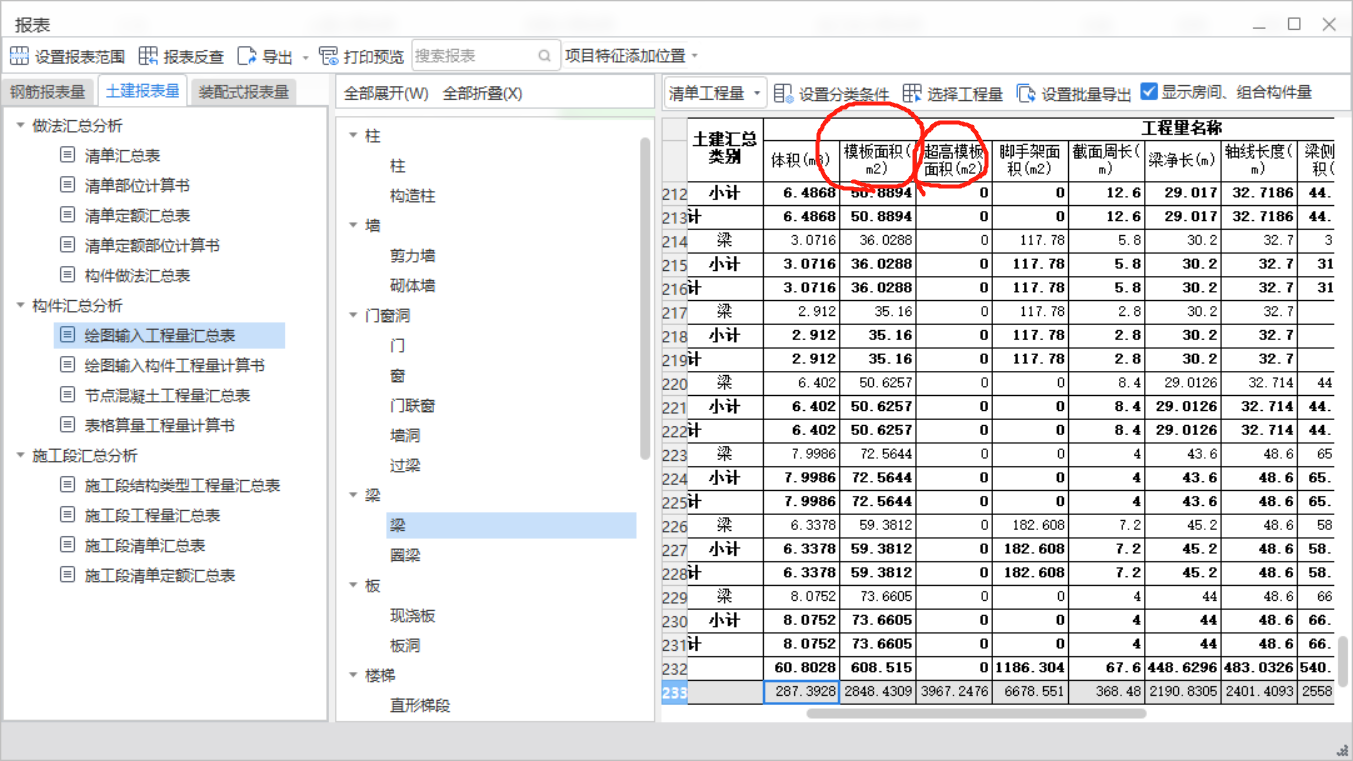The width and height of the screenshot is (1353, 761).
Task: Switch to 土建报表量 tab
Action: (x=143, y=91)
